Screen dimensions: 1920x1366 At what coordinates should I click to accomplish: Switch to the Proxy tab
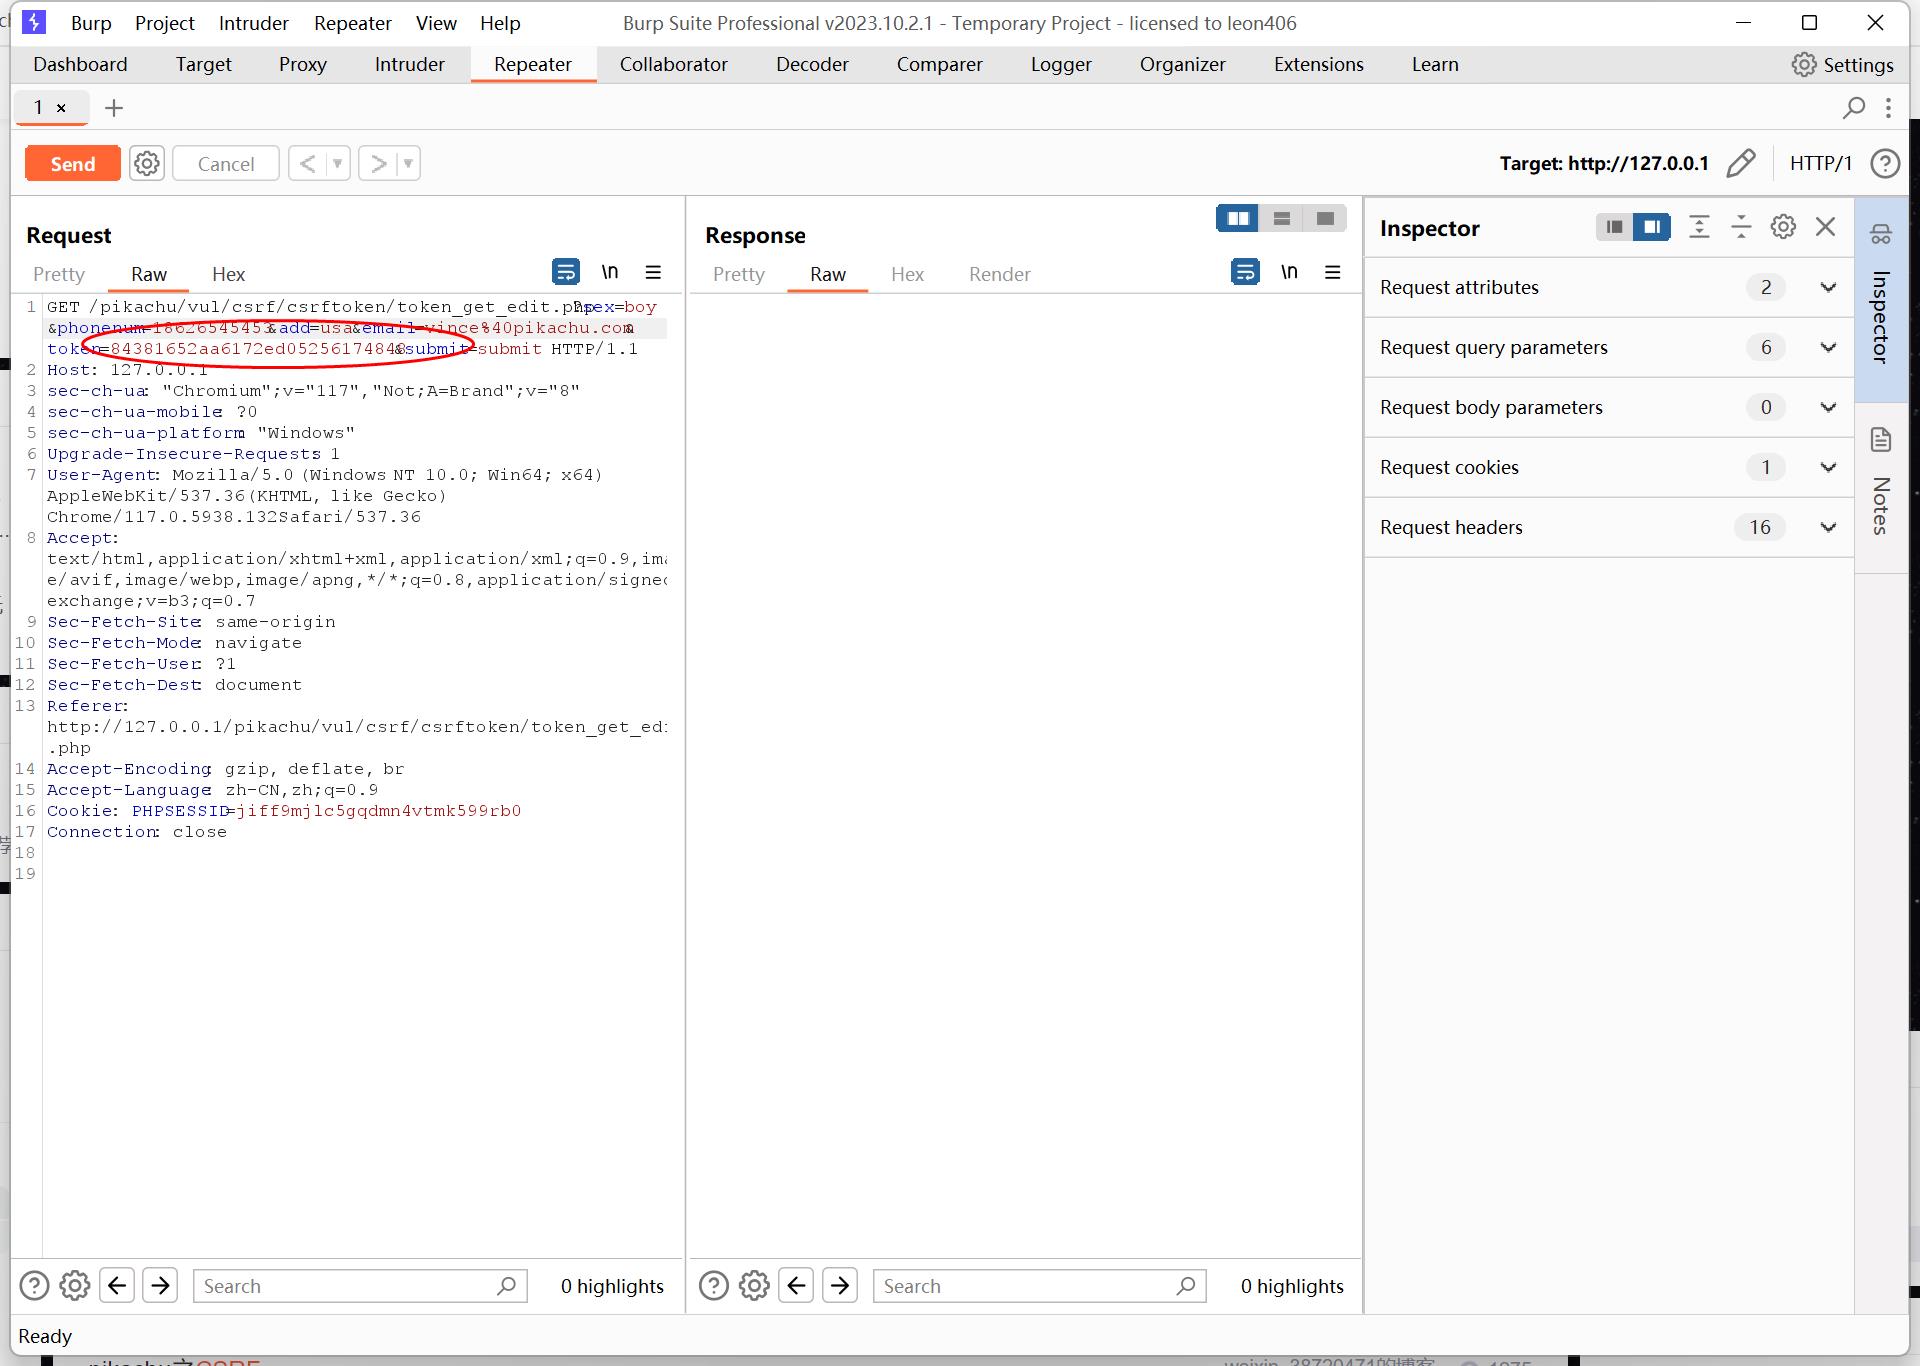pos(303,64)
